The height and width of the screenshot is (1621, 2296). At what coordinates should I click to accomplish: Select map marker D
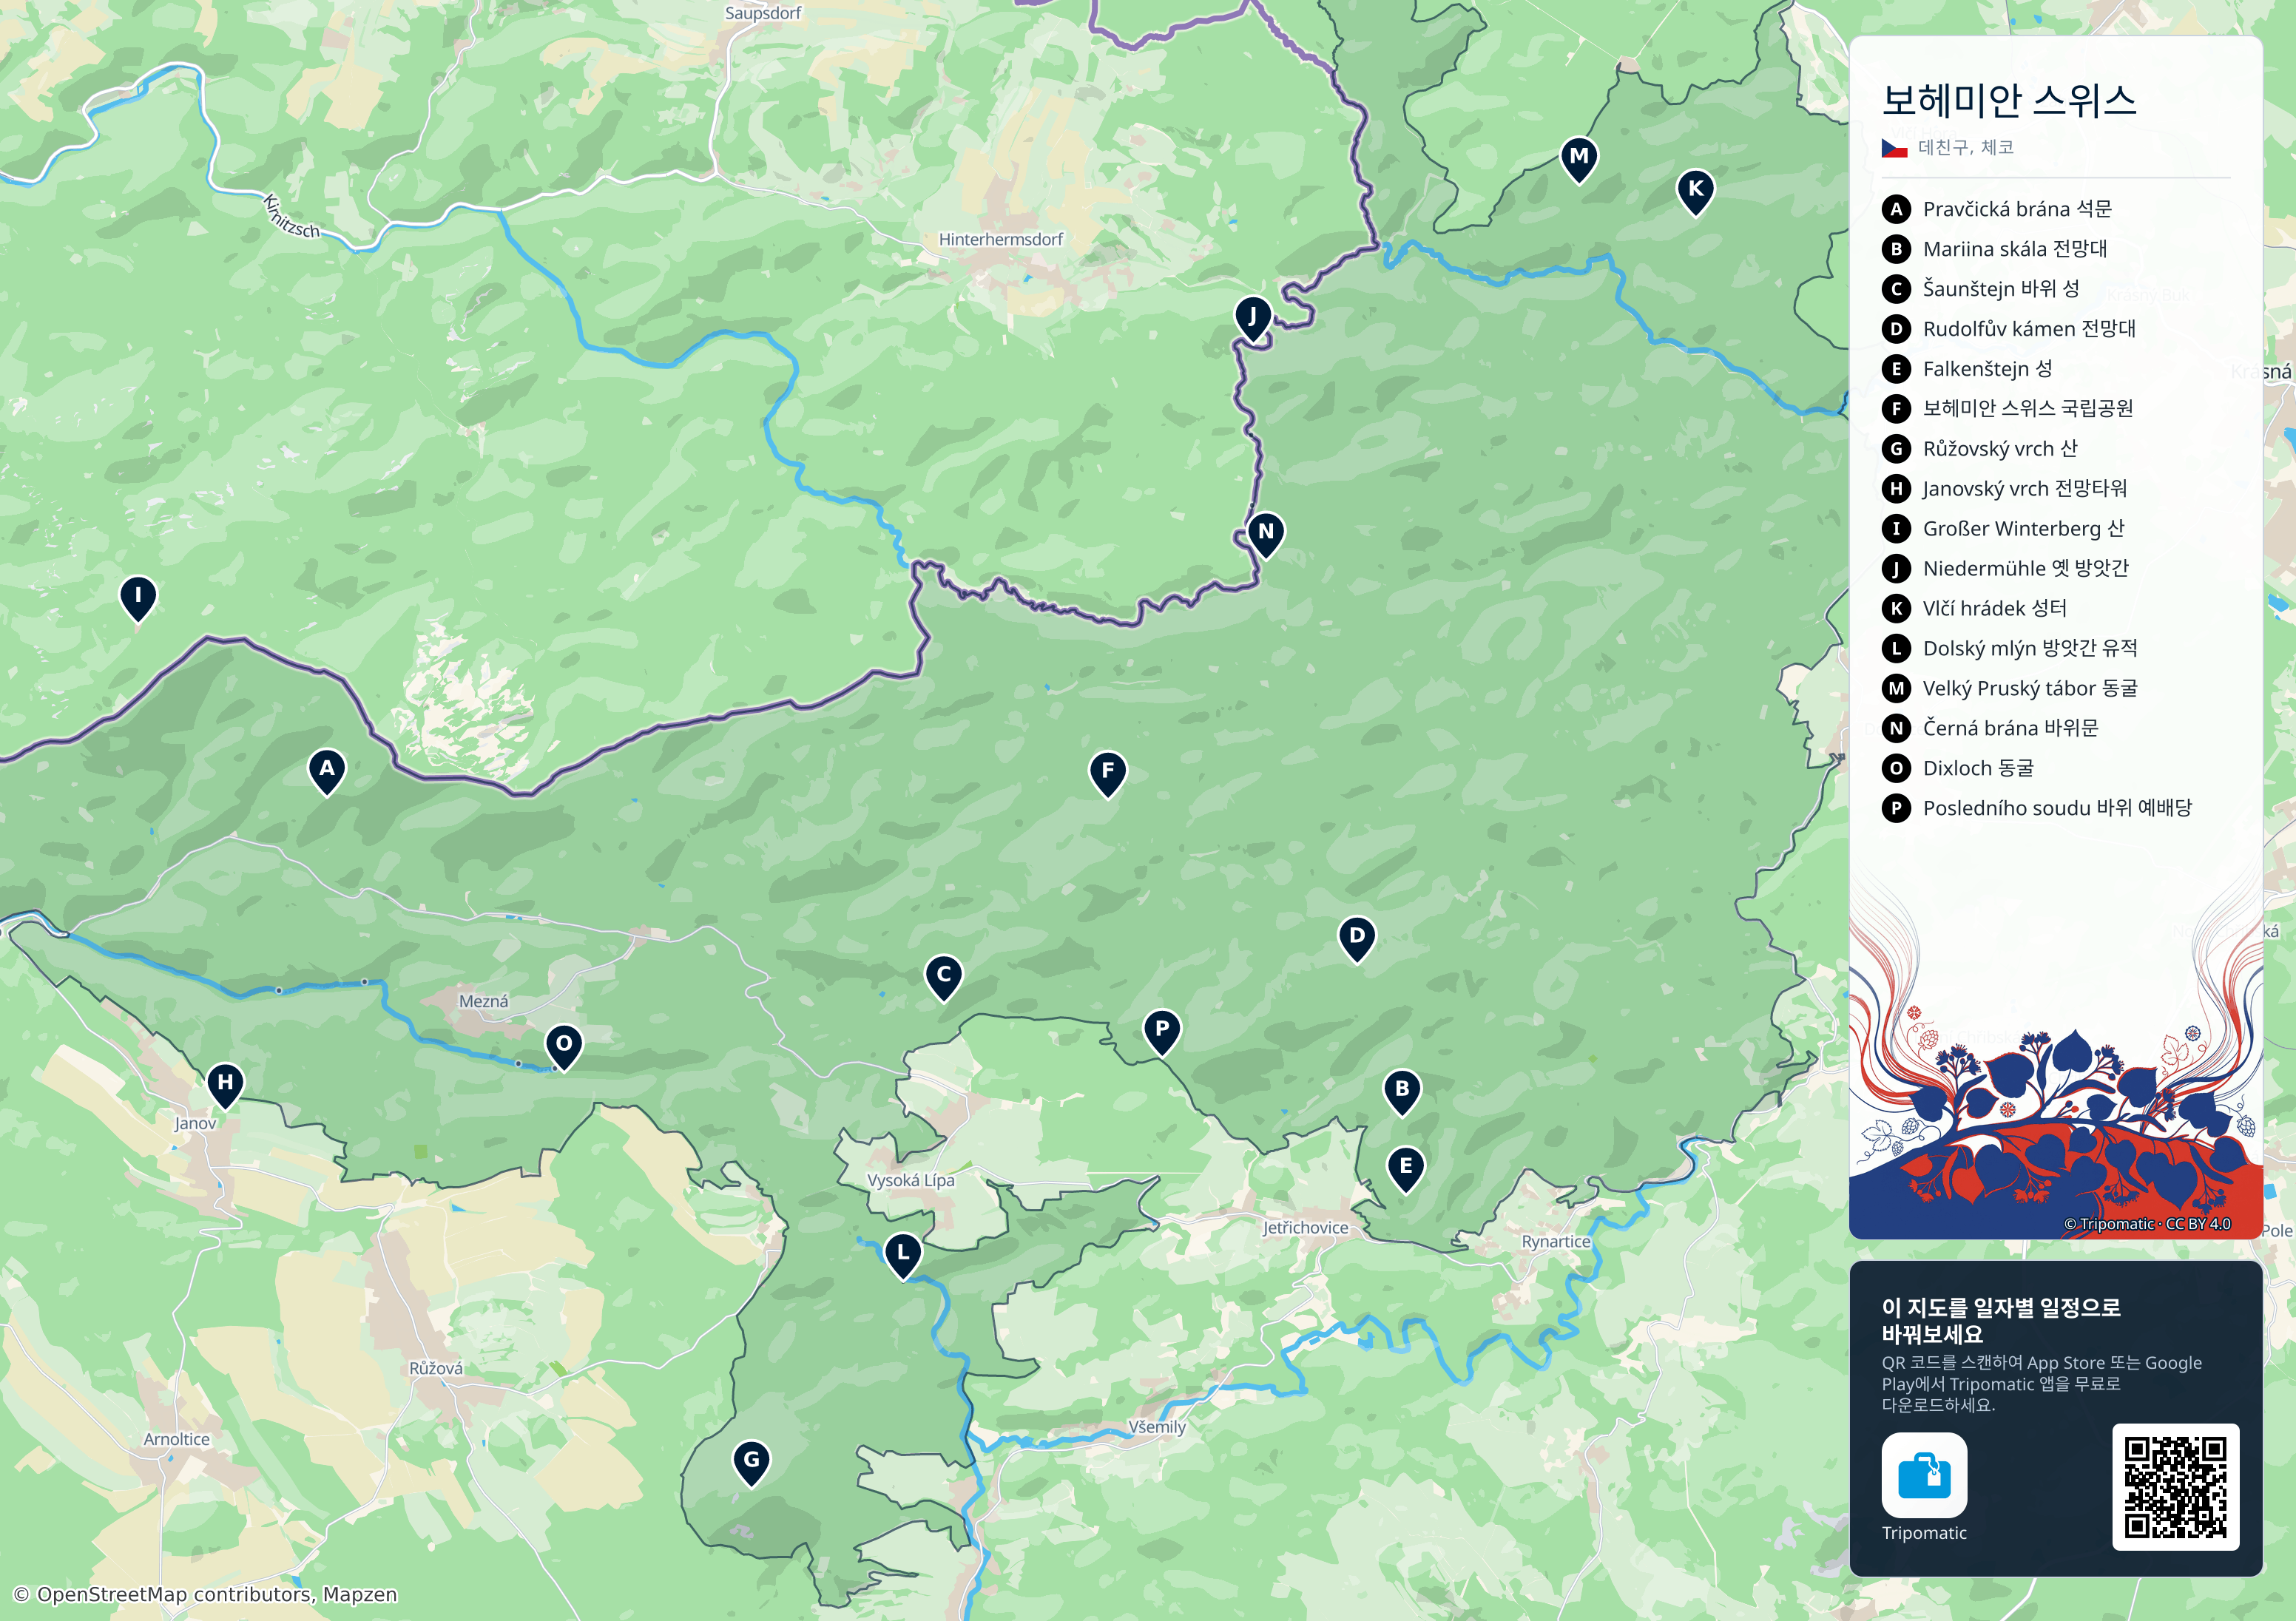pos(1357,939)
